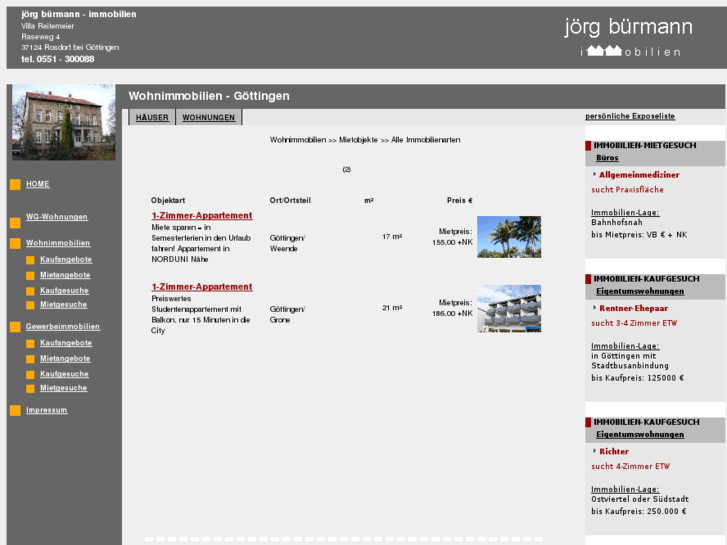Click the orange square beside HOME
Image resolution: width=727 pixels, height=545 pixels.
[15, 185]
